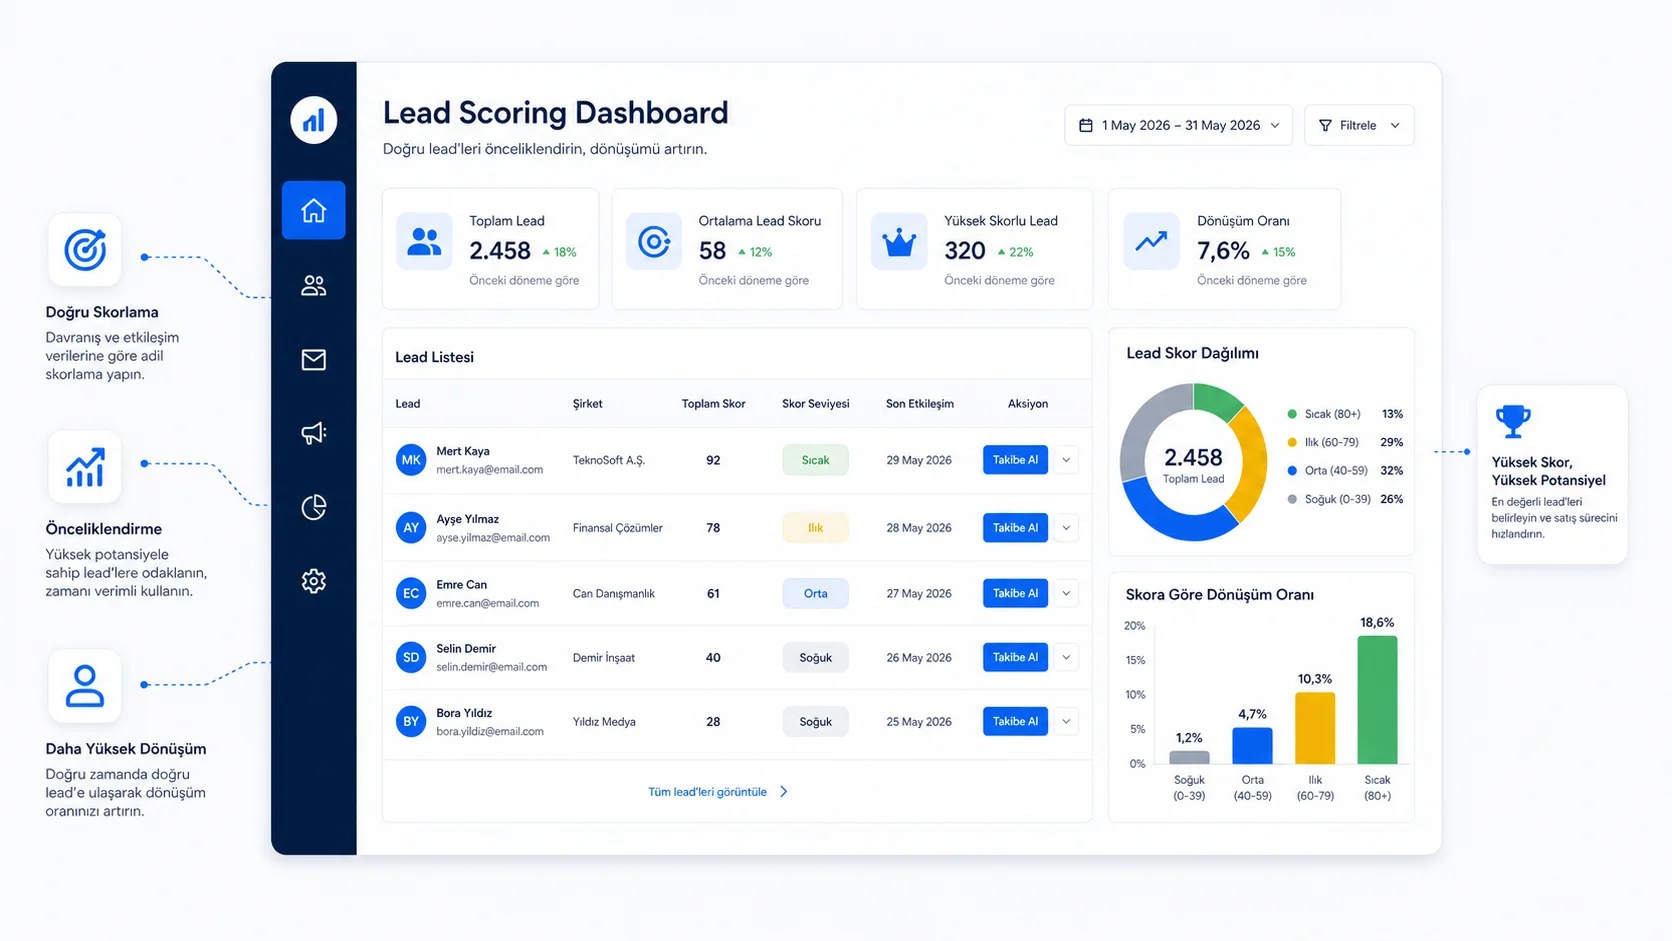
Task: Click the company name Can Danışmanlık
Action: (x=613, y=593)
